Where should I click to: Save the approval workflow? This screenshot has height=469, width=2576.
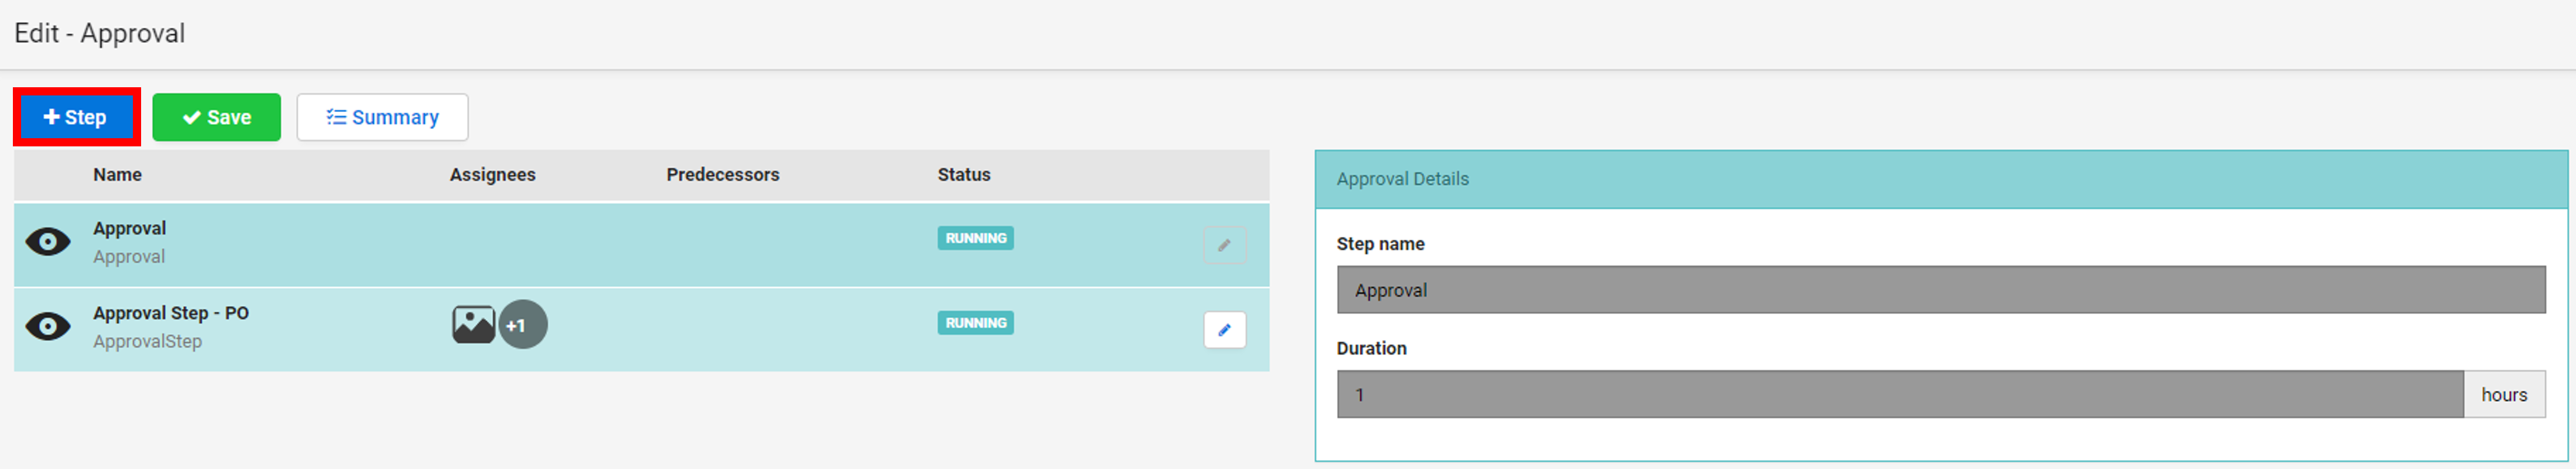coord(216,117)
